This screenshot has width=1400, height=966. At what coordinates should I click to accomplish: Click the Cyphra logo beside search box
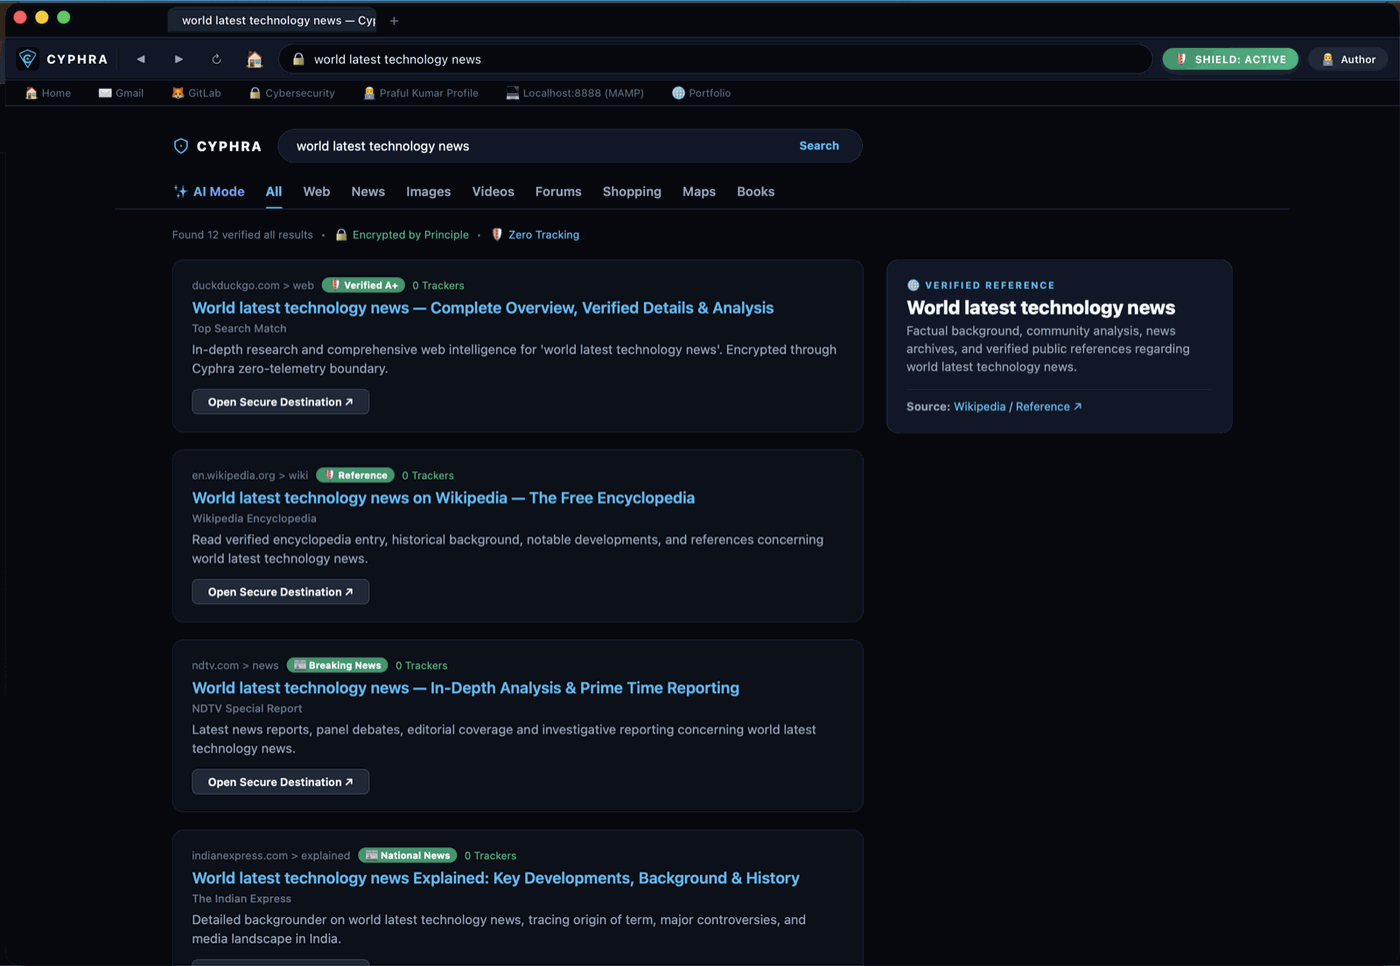[x=217, y=146]
